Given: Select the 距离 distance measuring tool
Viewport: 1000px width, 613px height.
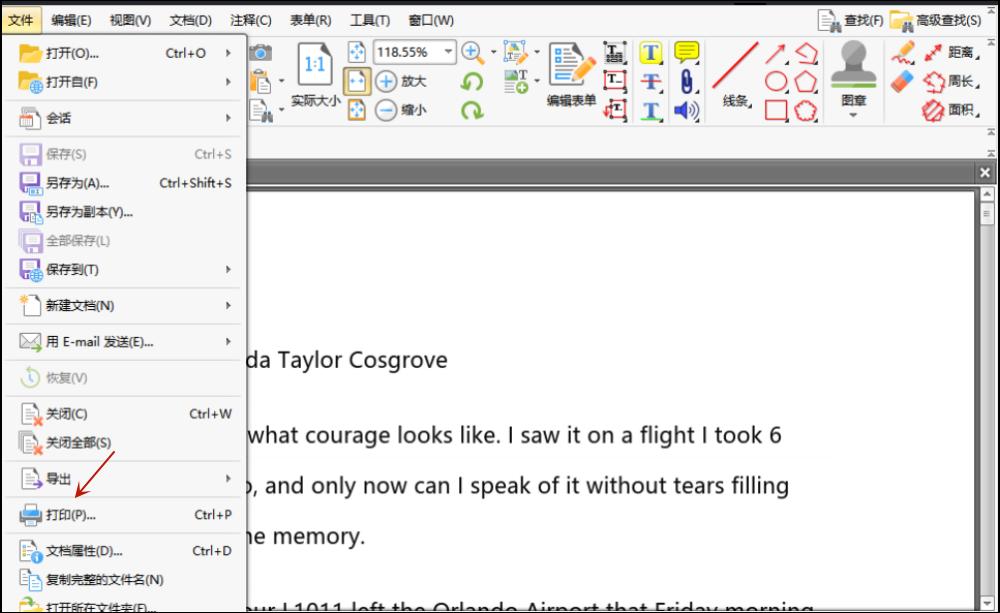Looking at the screenshot, I should 952,53.
